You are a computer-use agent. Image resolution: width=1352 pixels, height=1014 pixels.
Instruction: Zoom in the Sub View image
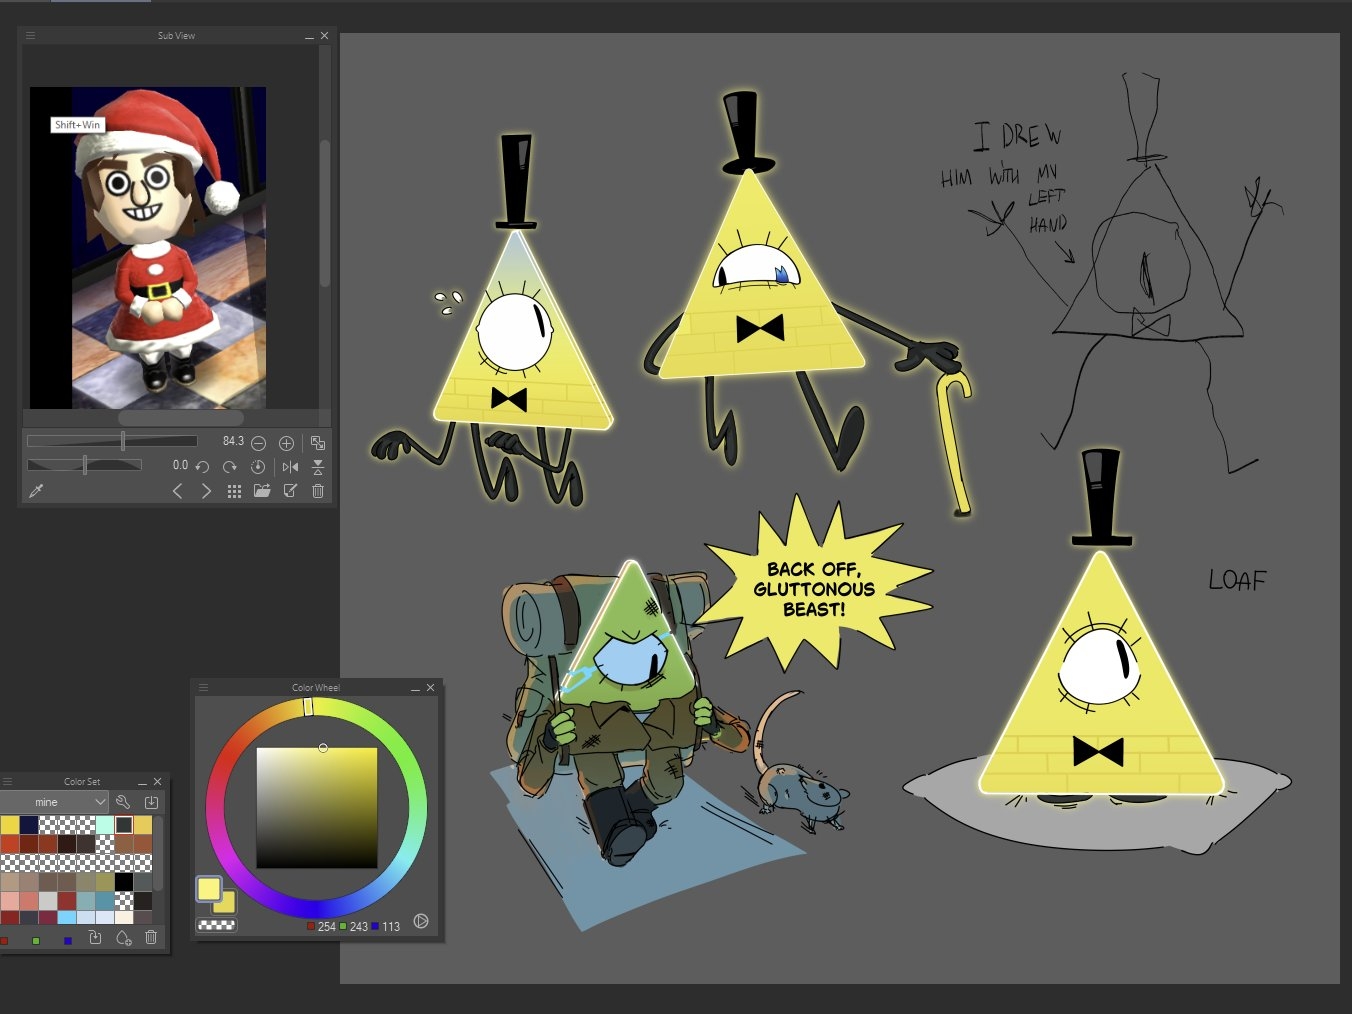(286, 443)
